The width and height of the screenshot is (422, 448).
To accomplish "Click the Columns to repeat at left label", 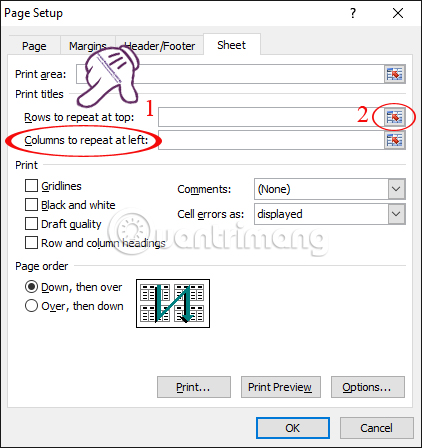I will [86, 140].
